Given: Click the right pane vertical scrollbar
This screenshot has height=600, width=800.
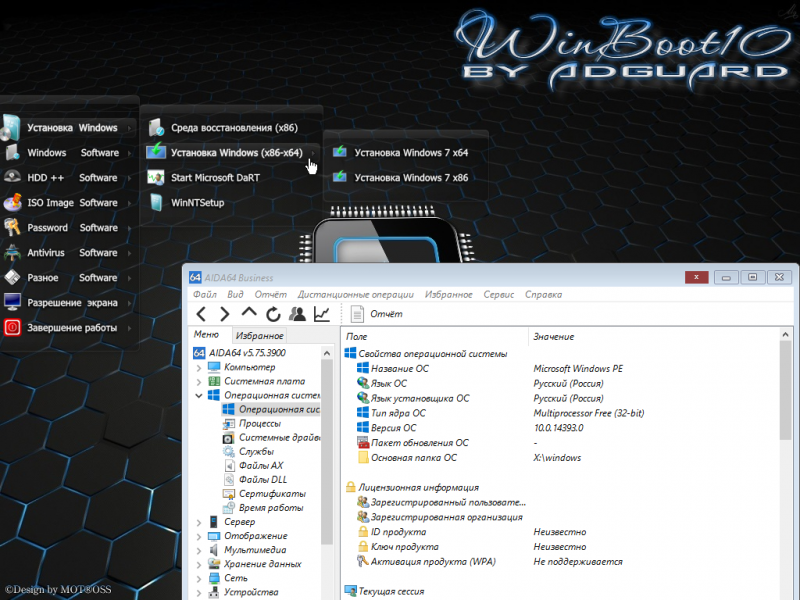Looking at the screenshot, I should click(785, 459).
